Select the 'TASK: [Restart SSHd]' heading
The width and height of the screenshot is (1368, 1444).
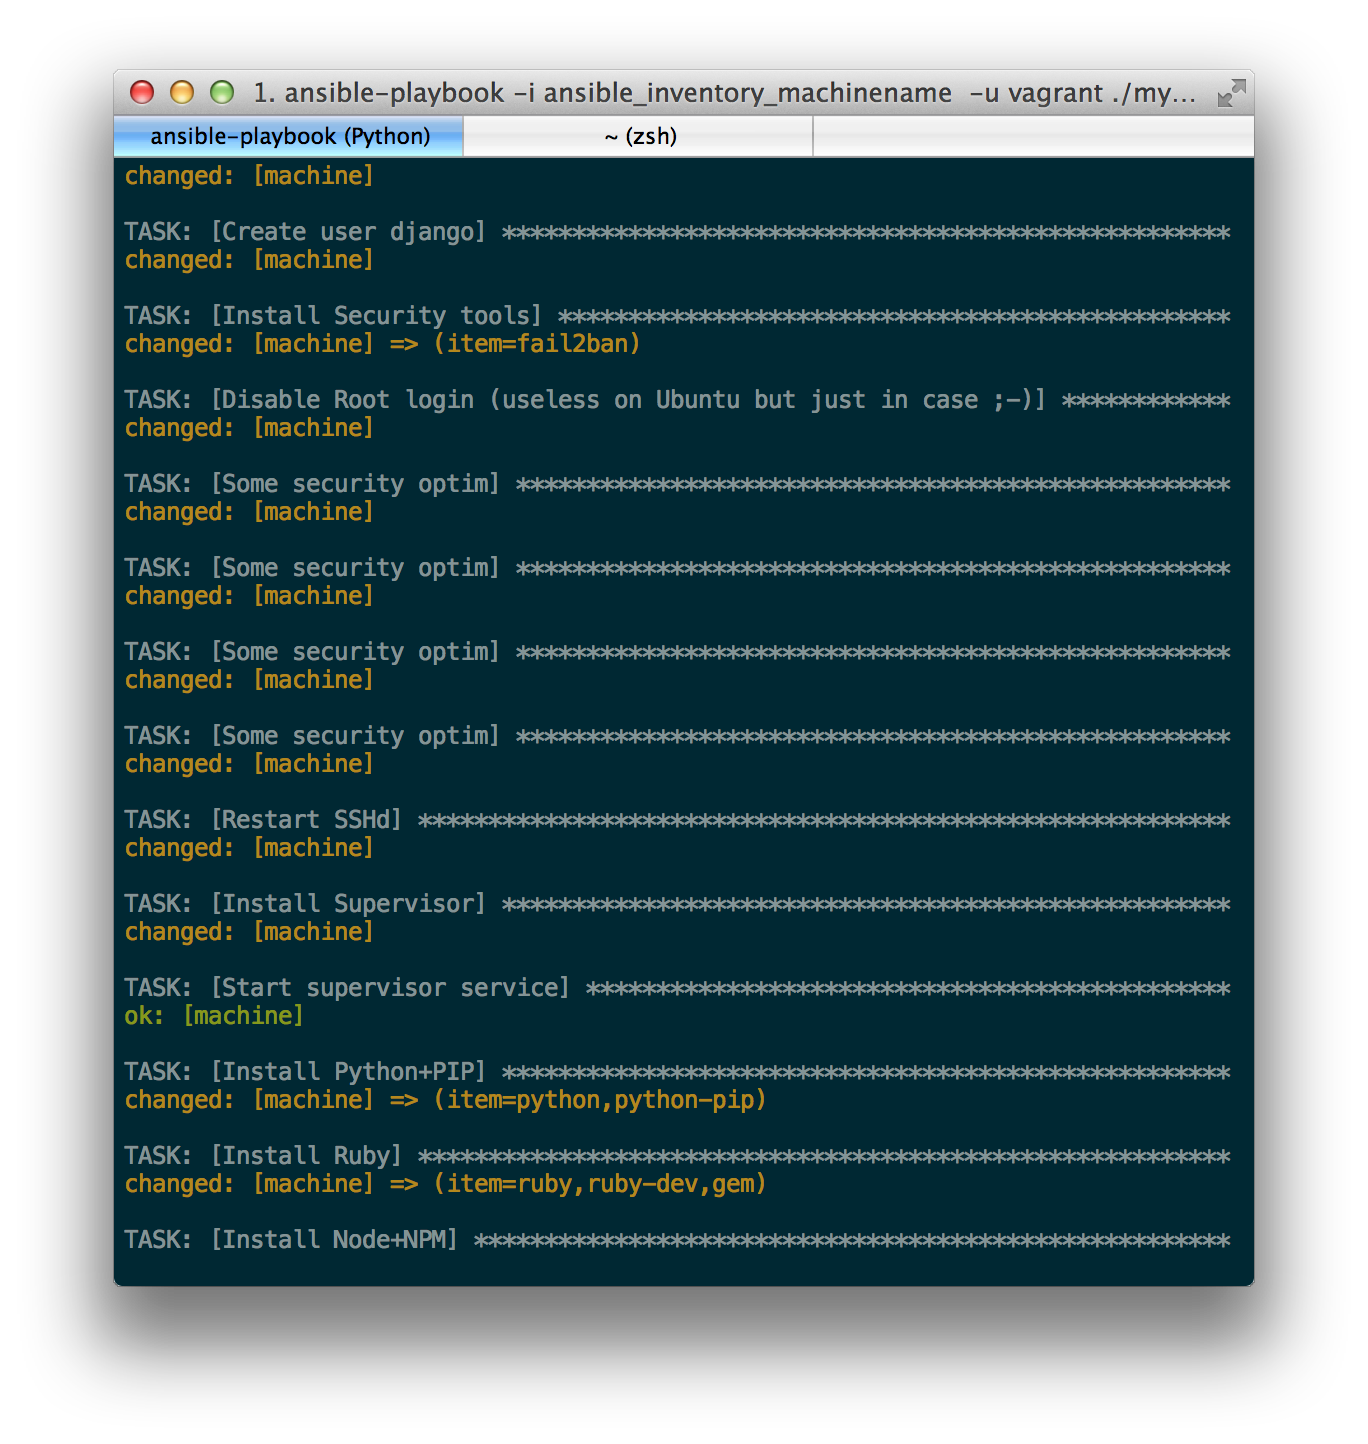(x=262, y=819)
